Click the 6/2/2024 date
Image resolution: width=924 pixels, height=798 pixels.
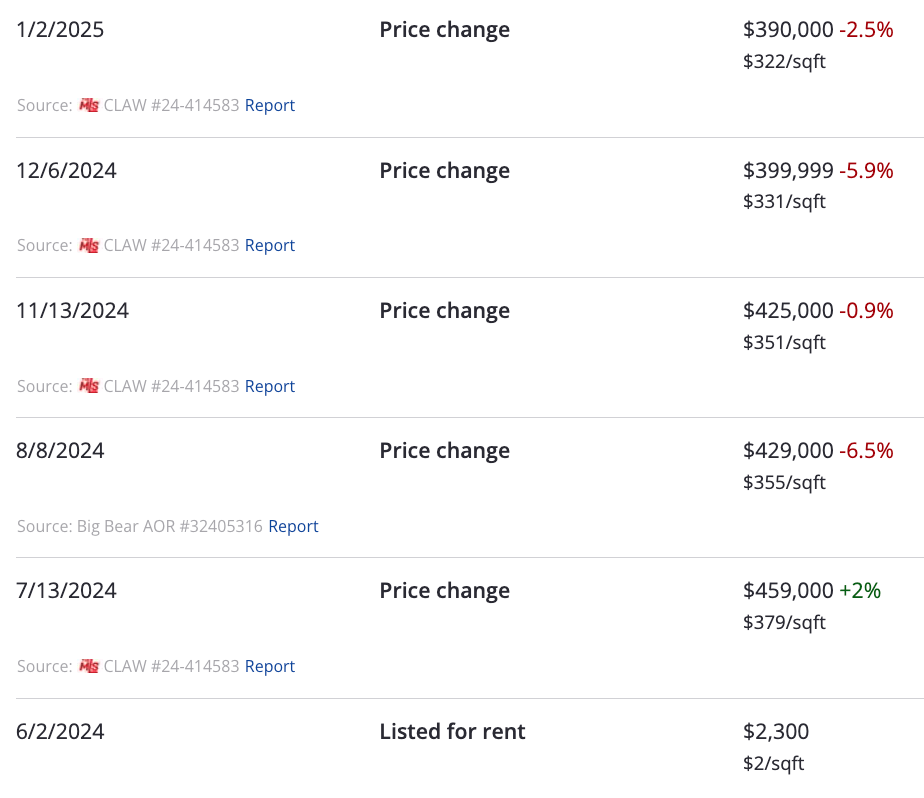click(x=60, y=732)
